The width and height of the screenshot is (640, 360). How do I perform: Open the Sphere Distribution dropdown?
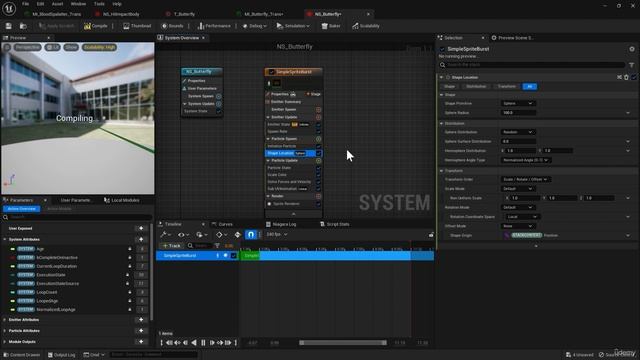(x=518, y=132)
